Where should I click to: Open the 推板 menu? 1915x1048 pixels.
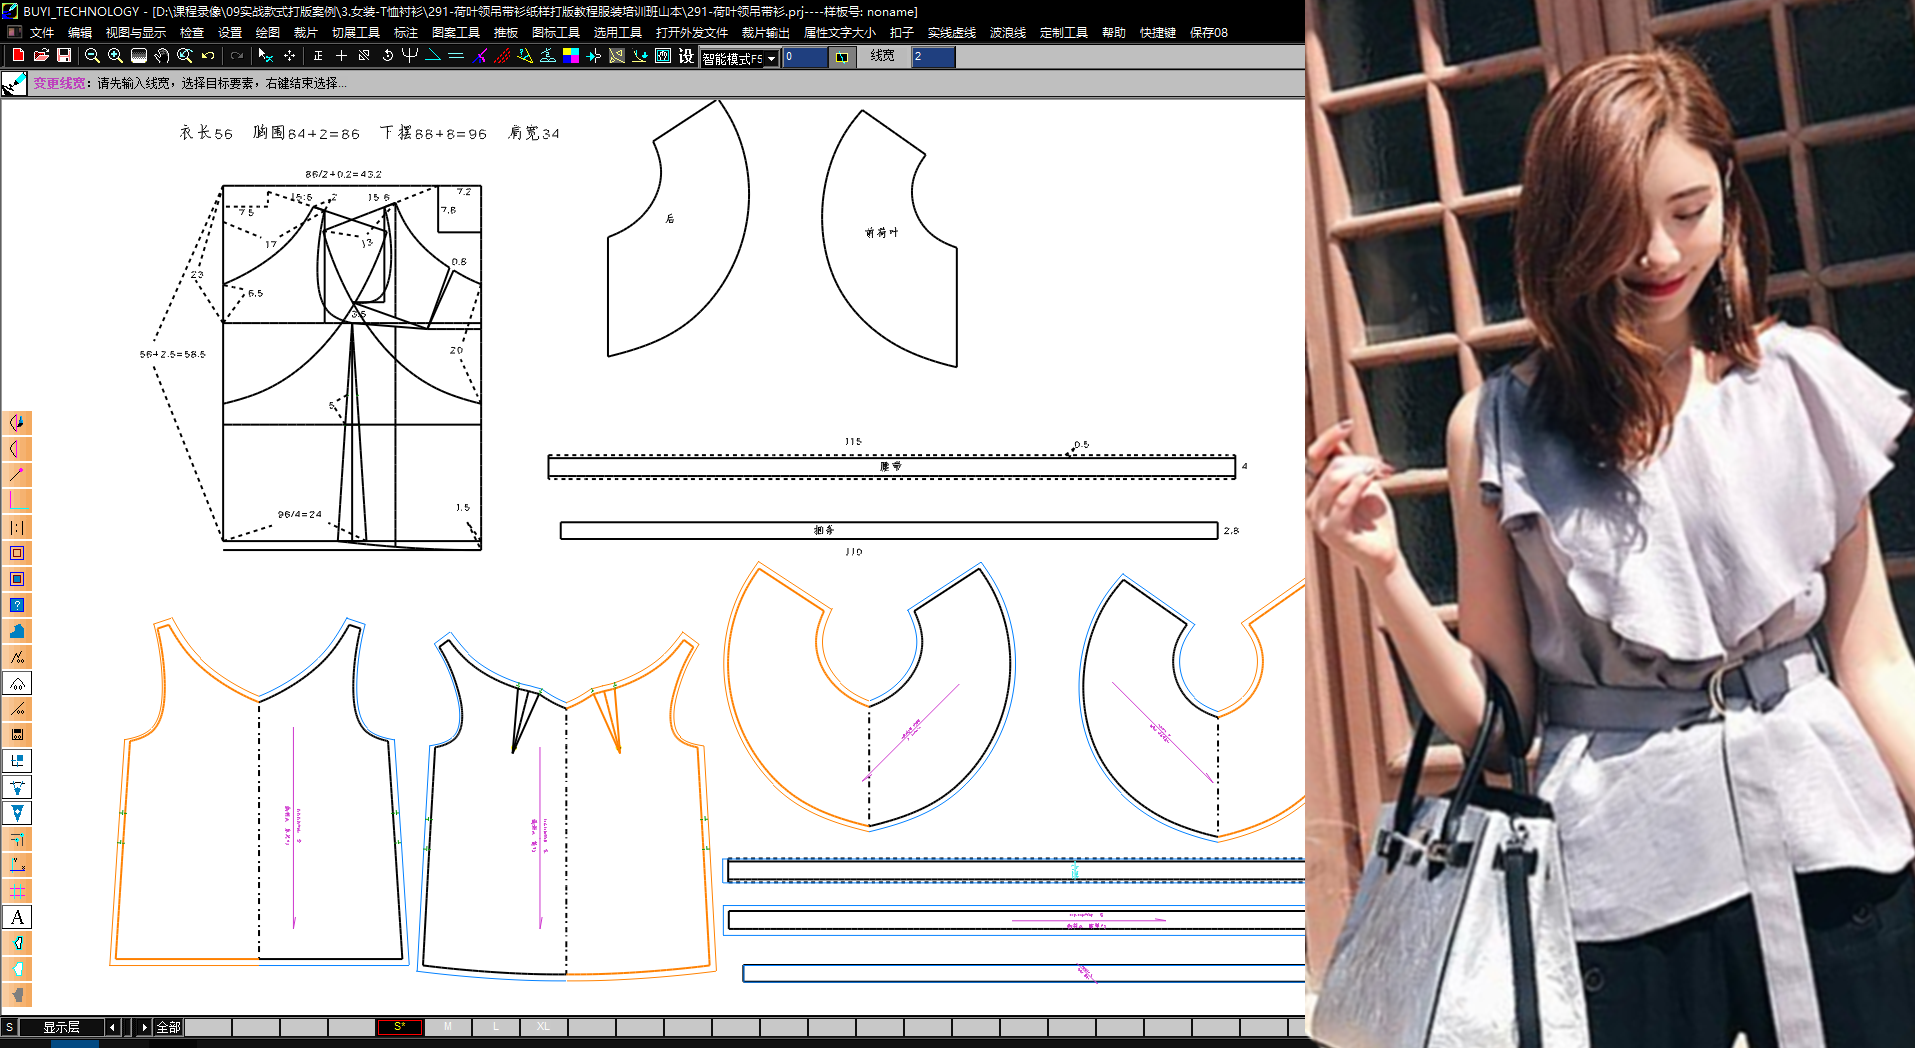[x=506, y=33]
